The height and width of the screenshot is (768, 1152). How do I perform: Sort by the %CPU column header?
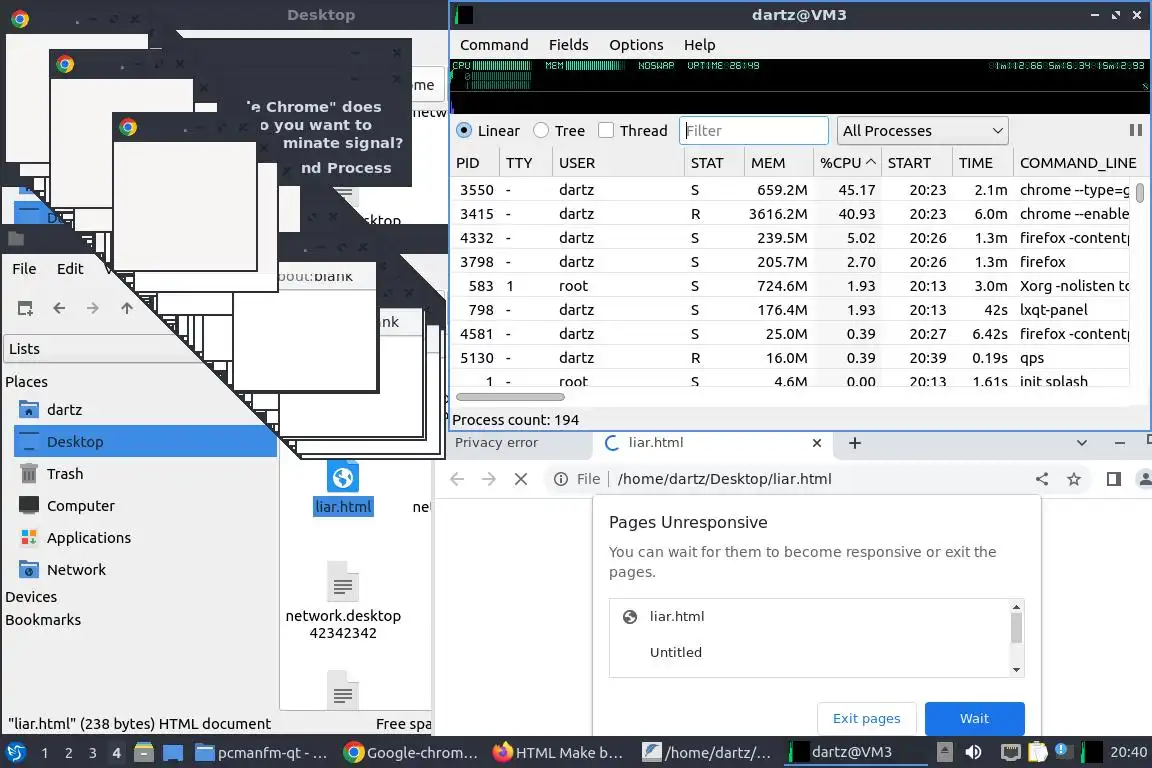tap(847, 163)
